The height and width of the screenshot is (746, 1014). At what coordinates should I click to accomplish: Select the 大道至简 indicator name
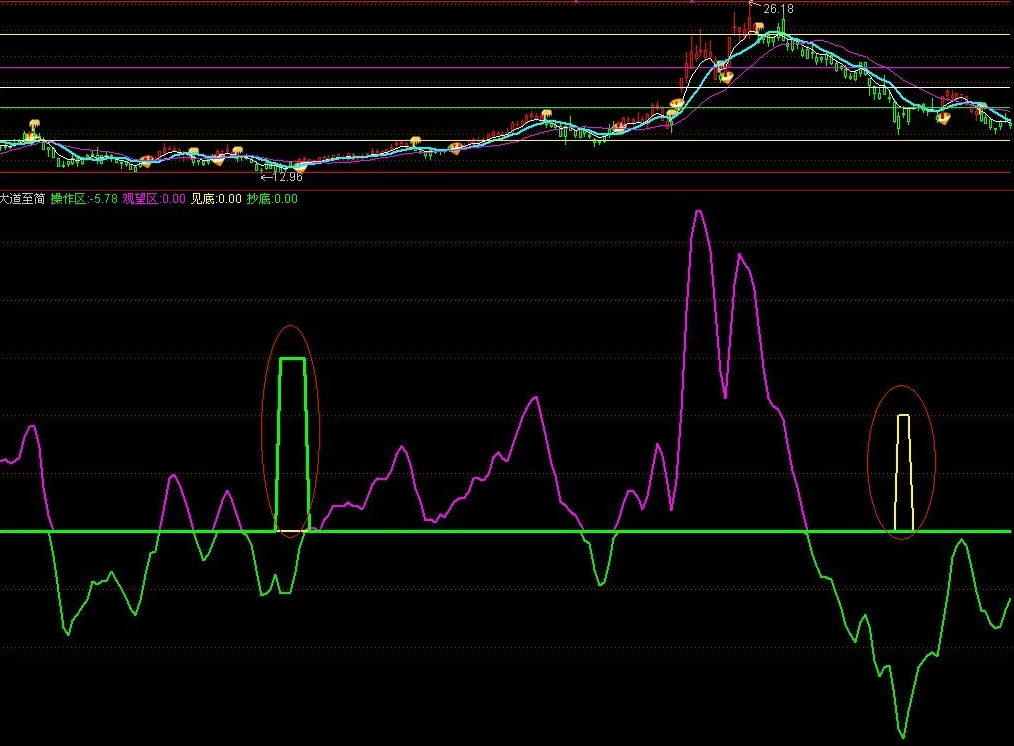coord(22,199)
